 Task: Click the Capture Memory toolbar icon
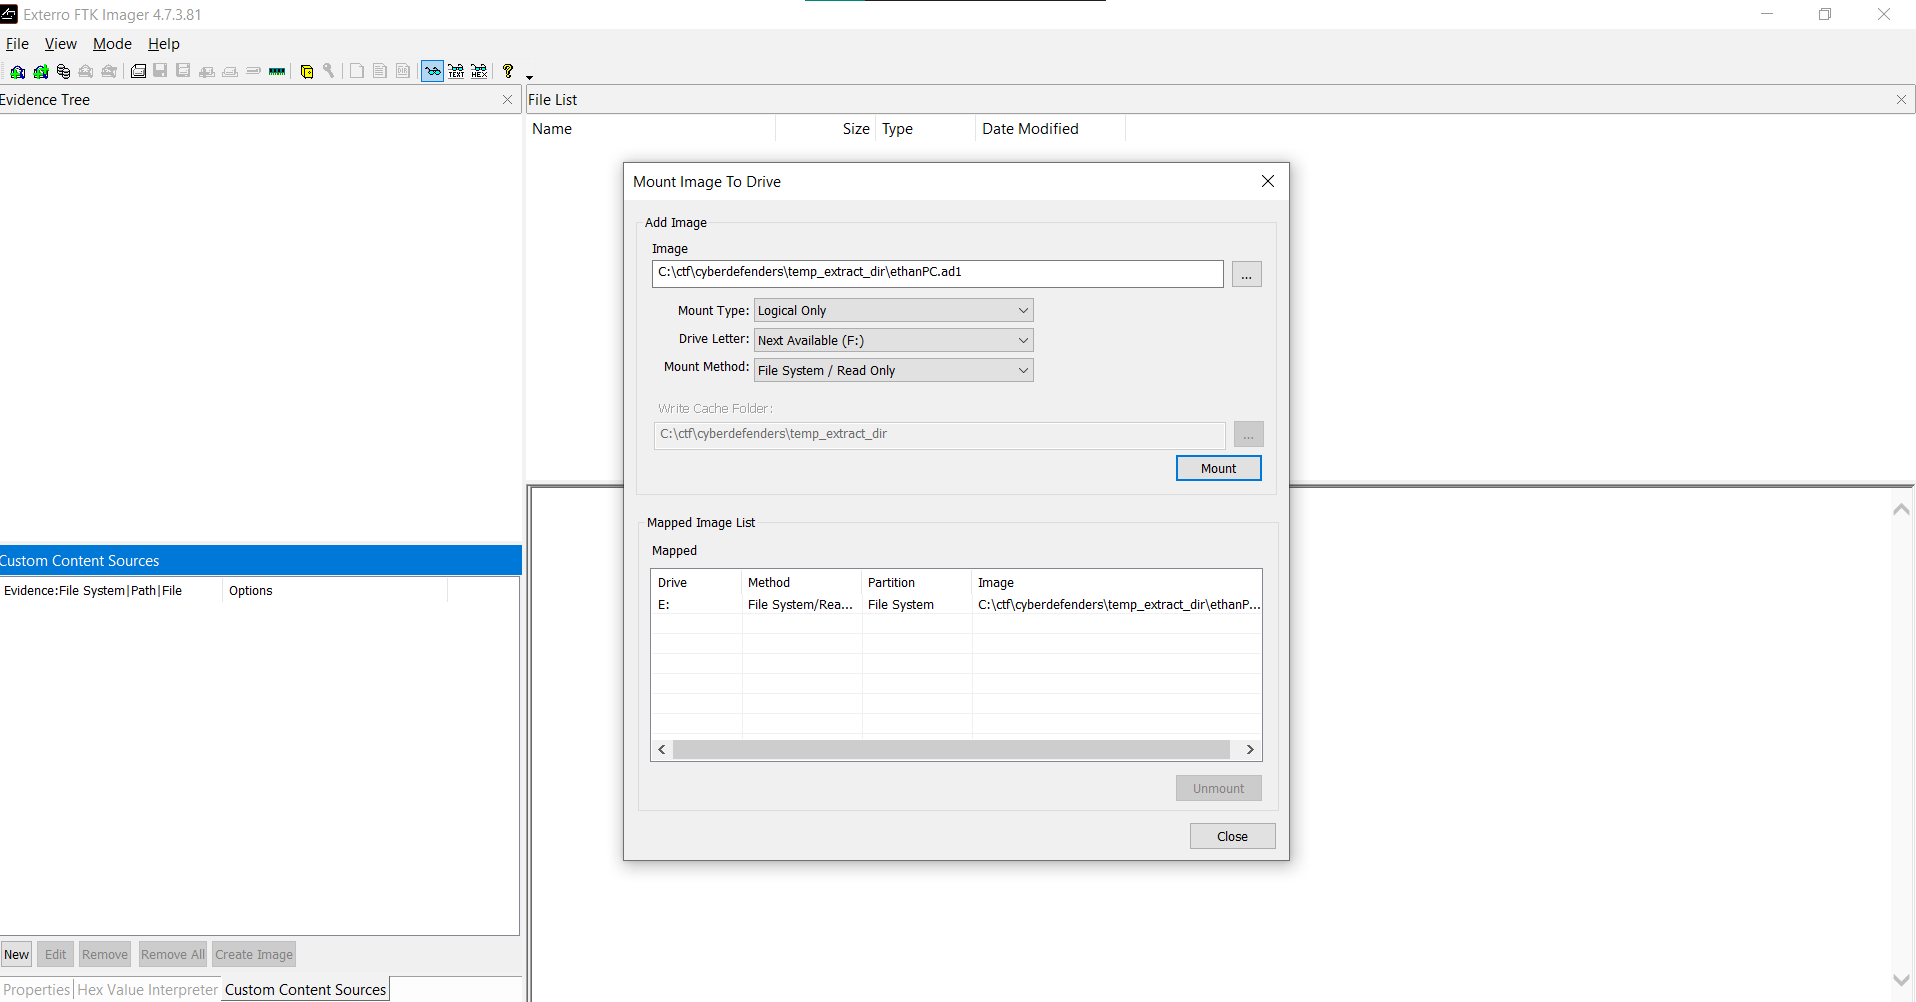(277, 71)
